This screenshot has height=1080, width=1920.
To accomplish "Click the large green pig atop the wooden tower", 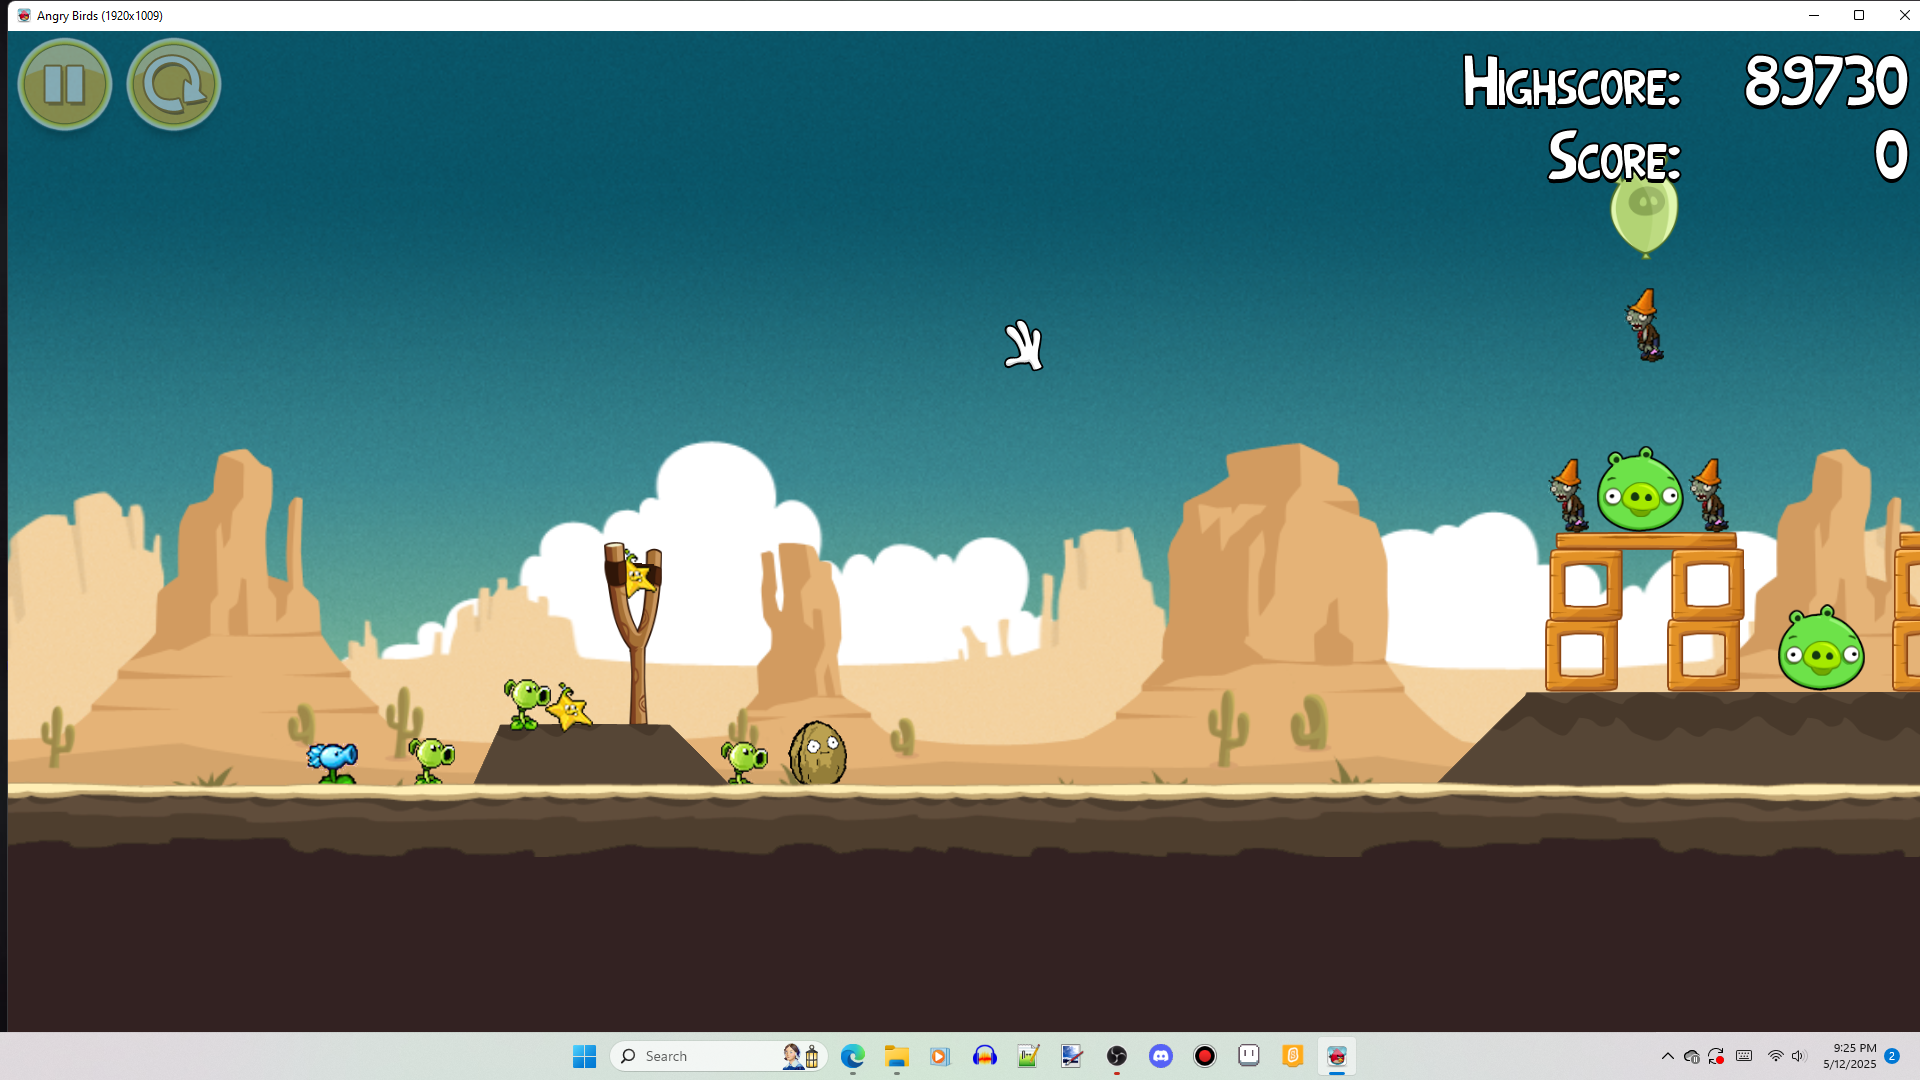I will (x=1640, y=490).
